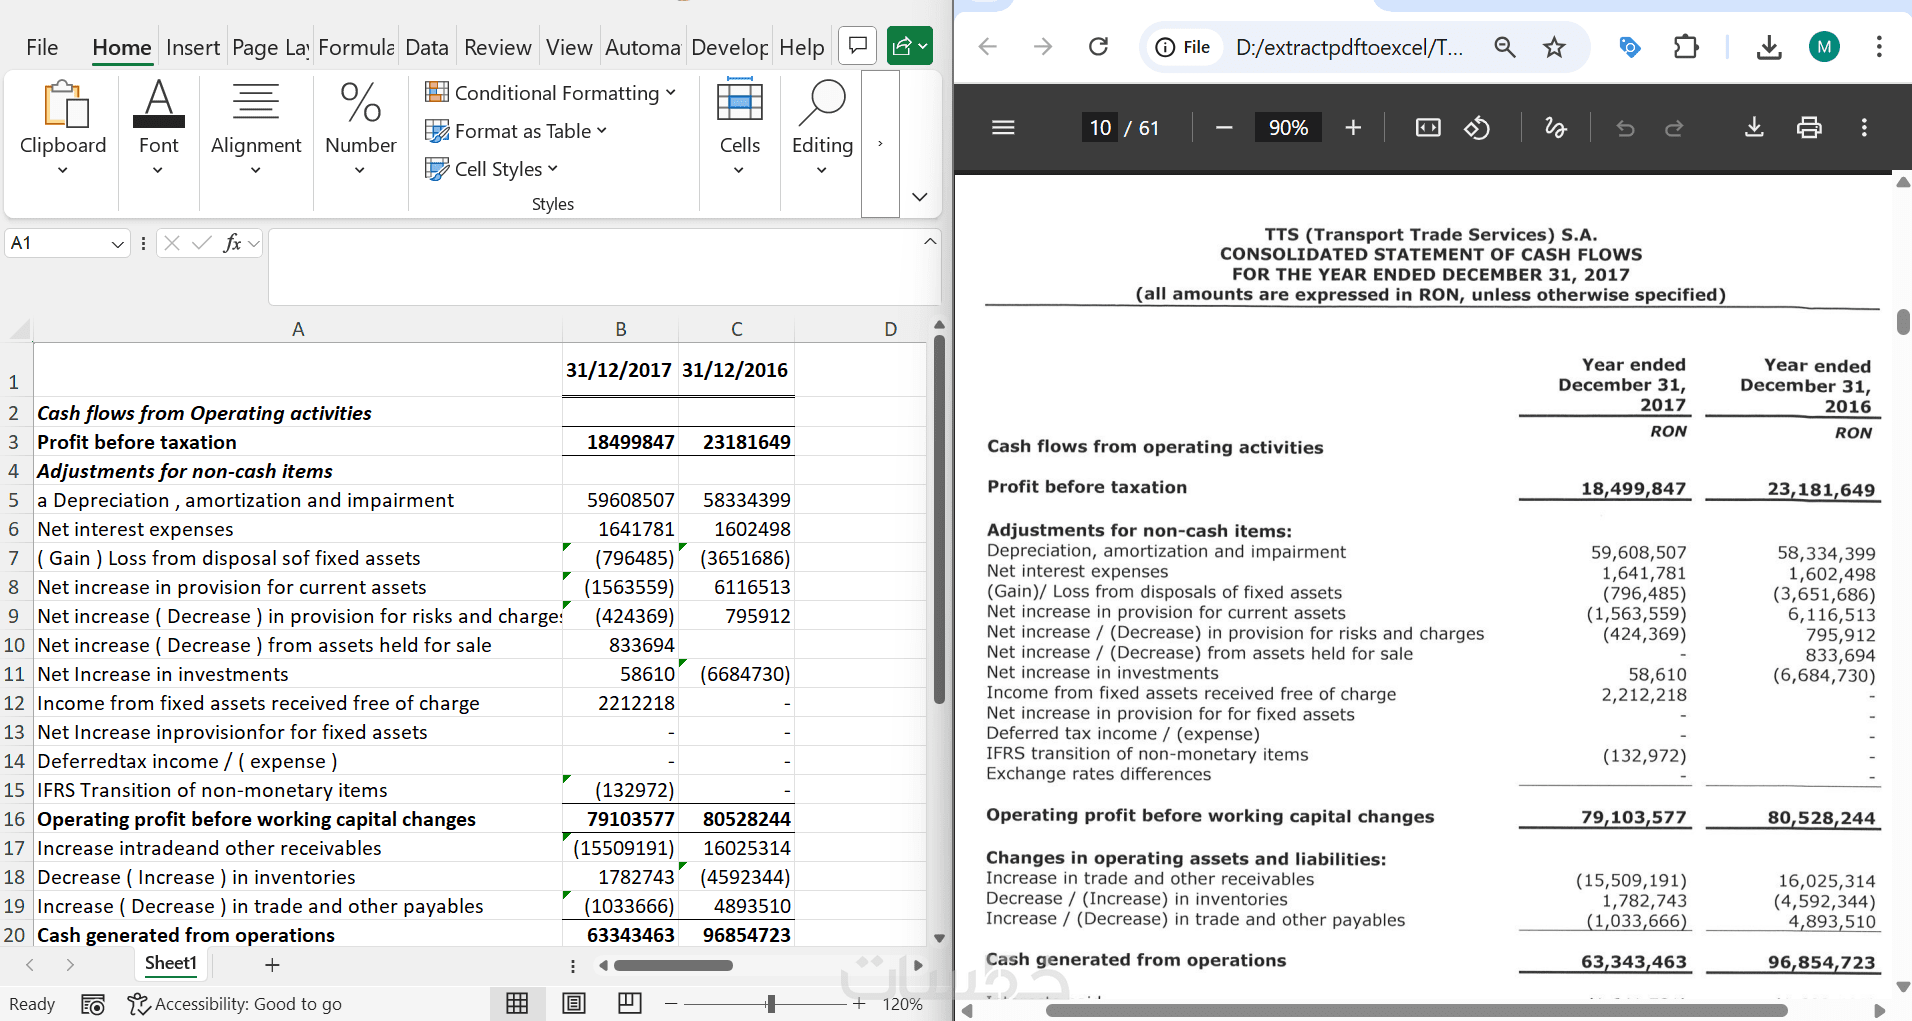
Task: Click the PDF page number field
Action: click(x=1101, y=127)
